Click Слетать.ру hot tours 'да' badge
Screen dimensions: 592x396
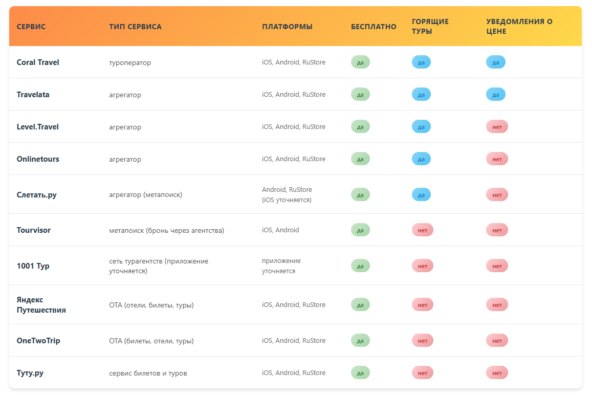point(421,195)
